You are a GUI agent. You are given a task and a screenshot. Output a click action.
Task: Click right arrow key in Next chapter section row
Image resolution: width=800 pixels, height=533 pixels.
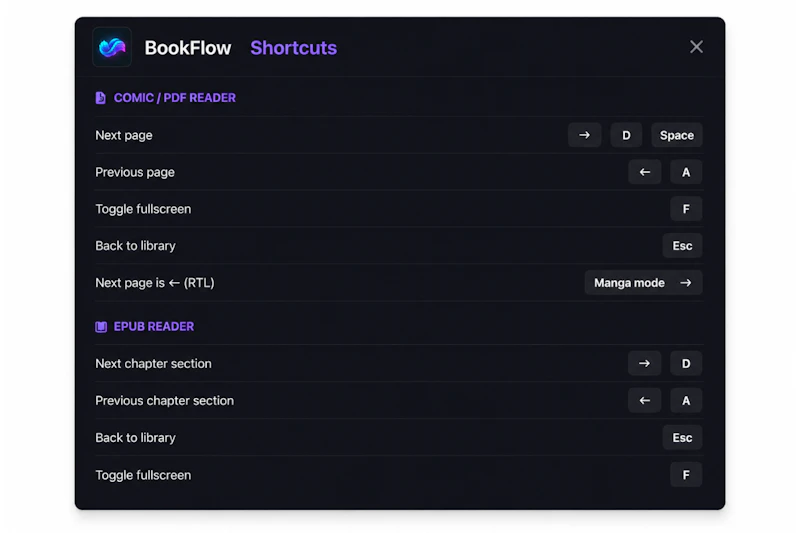[644, 364]
